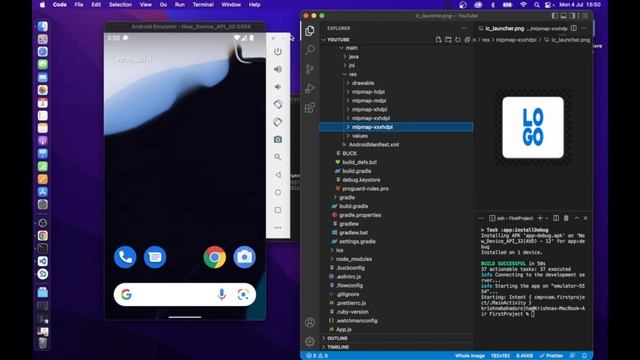Click 'Whole Image' in the status bar
The image size is (640, 360).
470,356
